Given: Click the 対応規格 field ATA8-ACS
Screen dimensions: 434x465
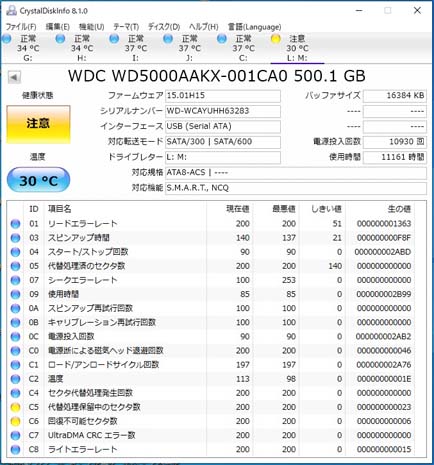Looking at the screenshot, I should tap(296, 173).
